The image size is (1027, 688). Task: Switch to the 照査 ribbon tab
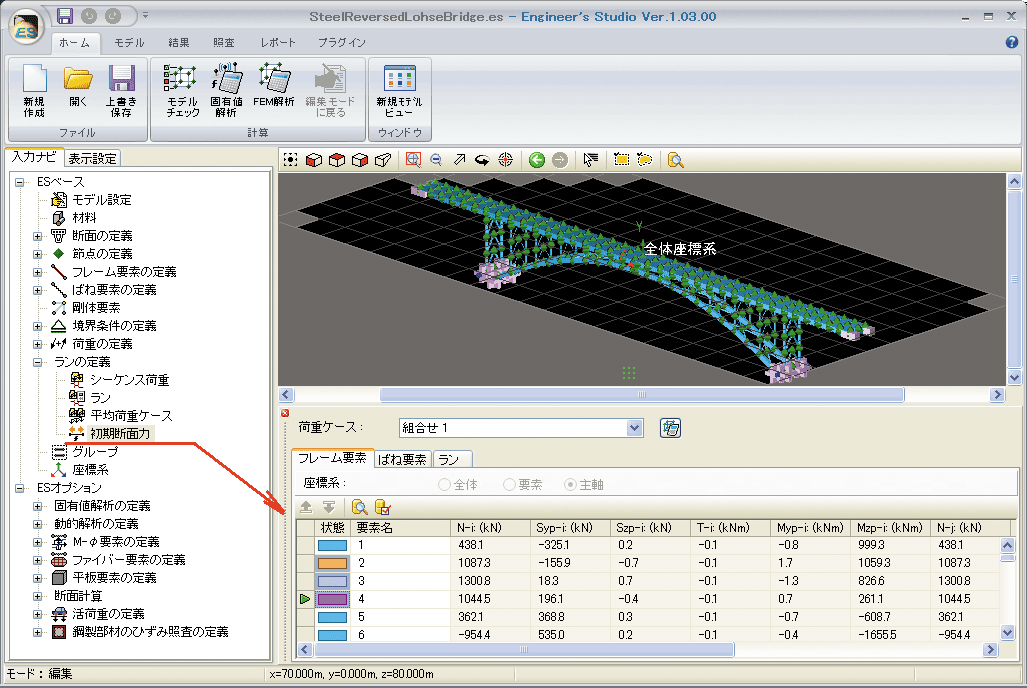coord(223,43)
